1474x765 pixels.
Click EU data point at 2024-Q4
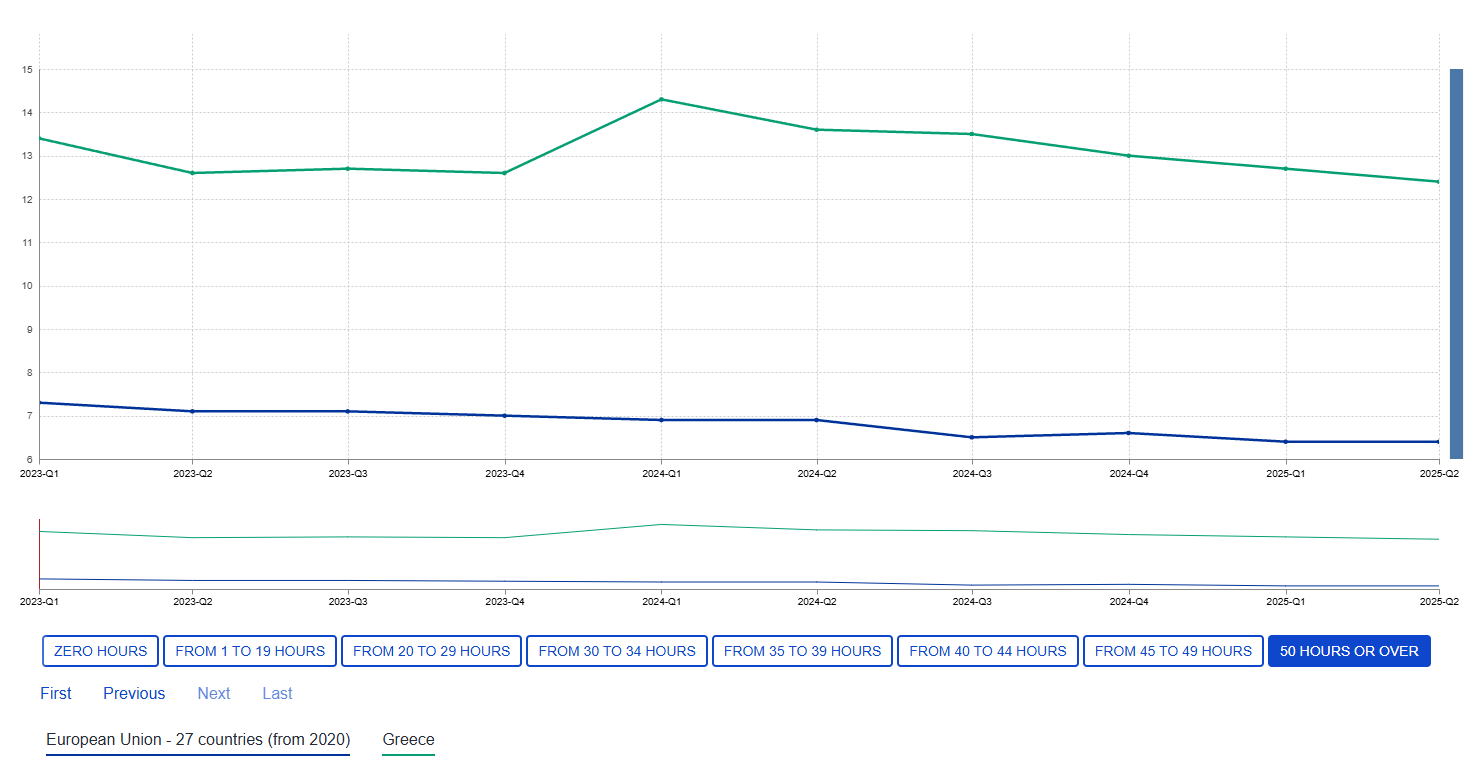tap(1129, 433)
